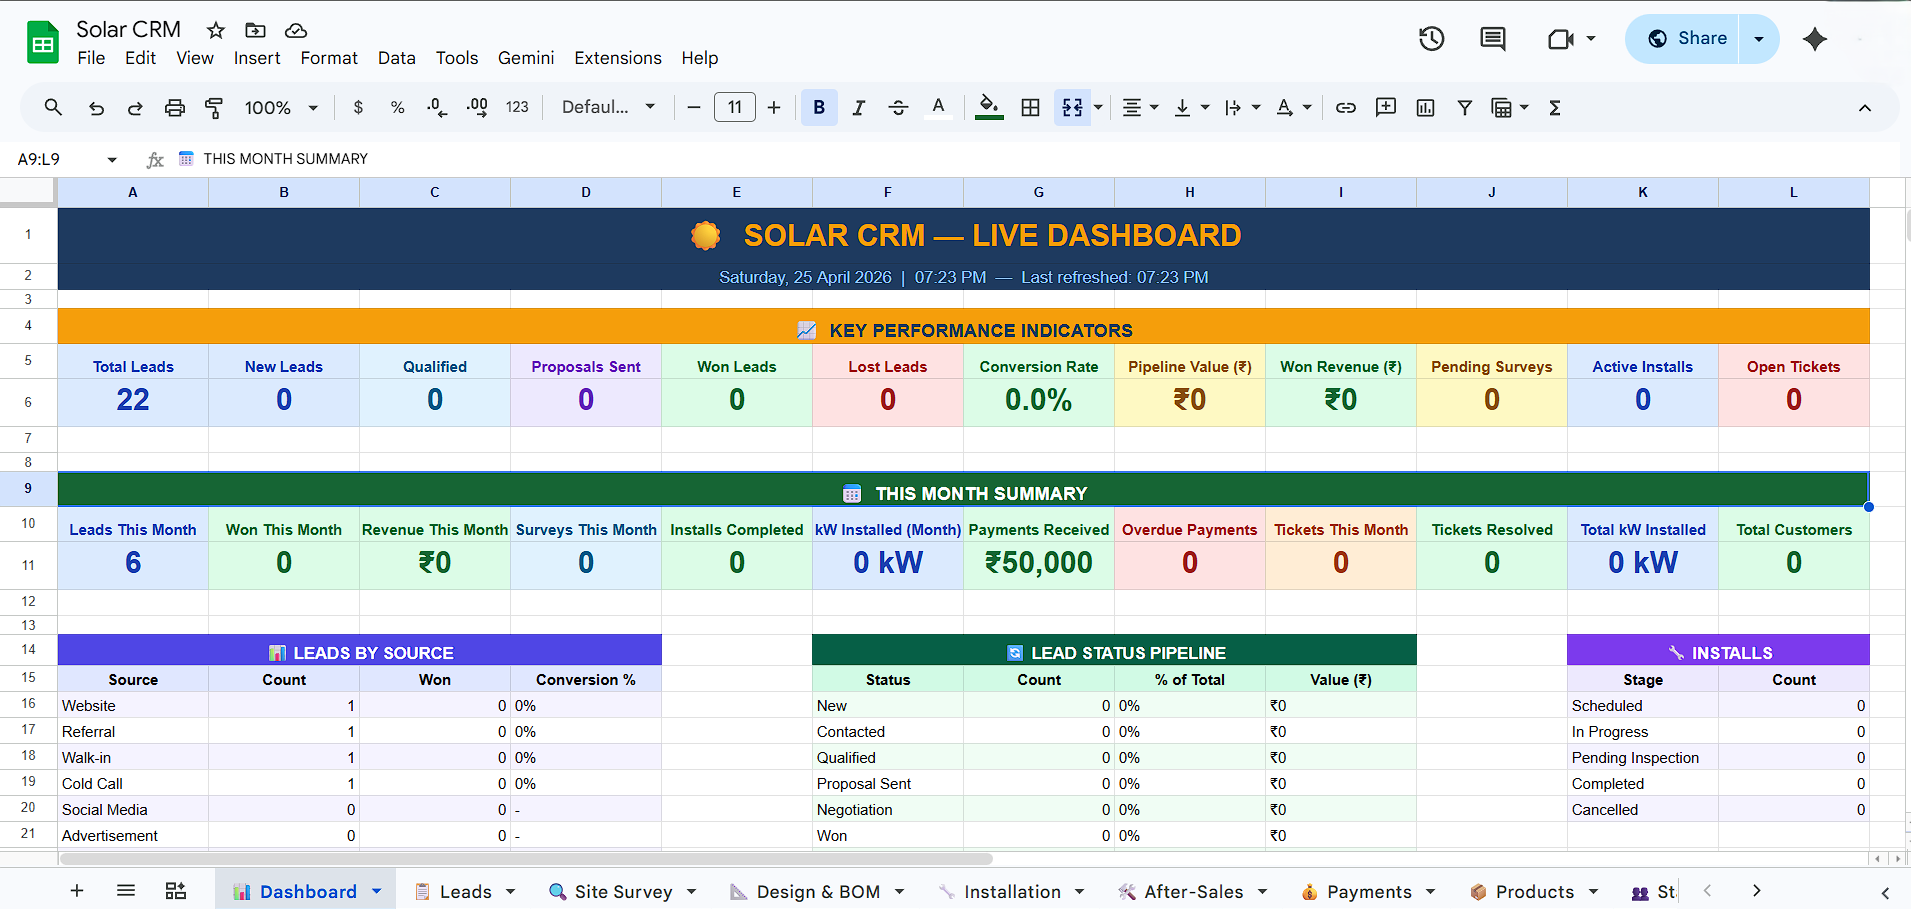This screenshot has height=909, width=1911.
Task: Select the strikethrough tool
Action: coord(898,107)
